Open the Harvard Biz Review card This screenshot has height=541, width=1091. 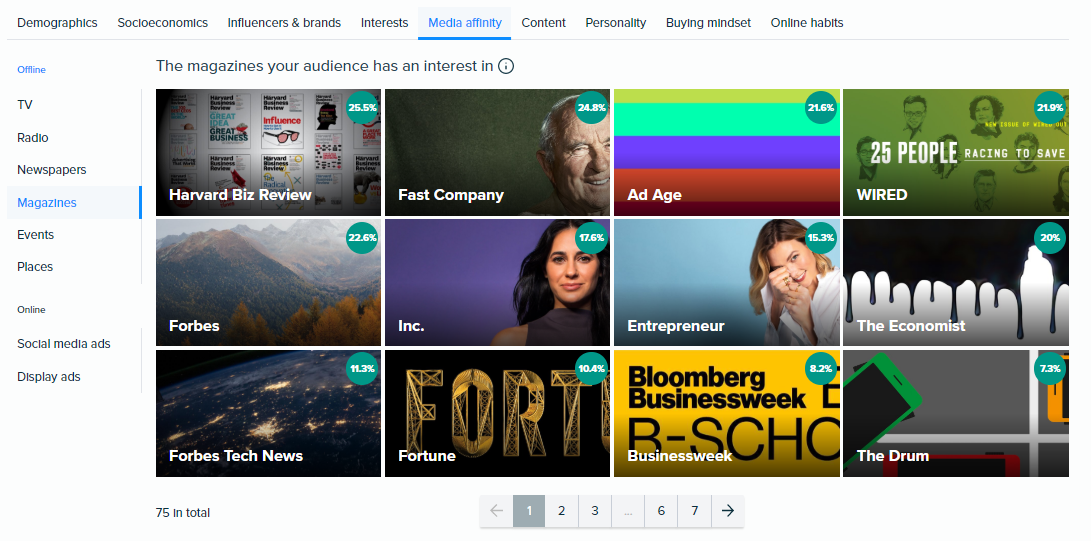coord(268,152)
